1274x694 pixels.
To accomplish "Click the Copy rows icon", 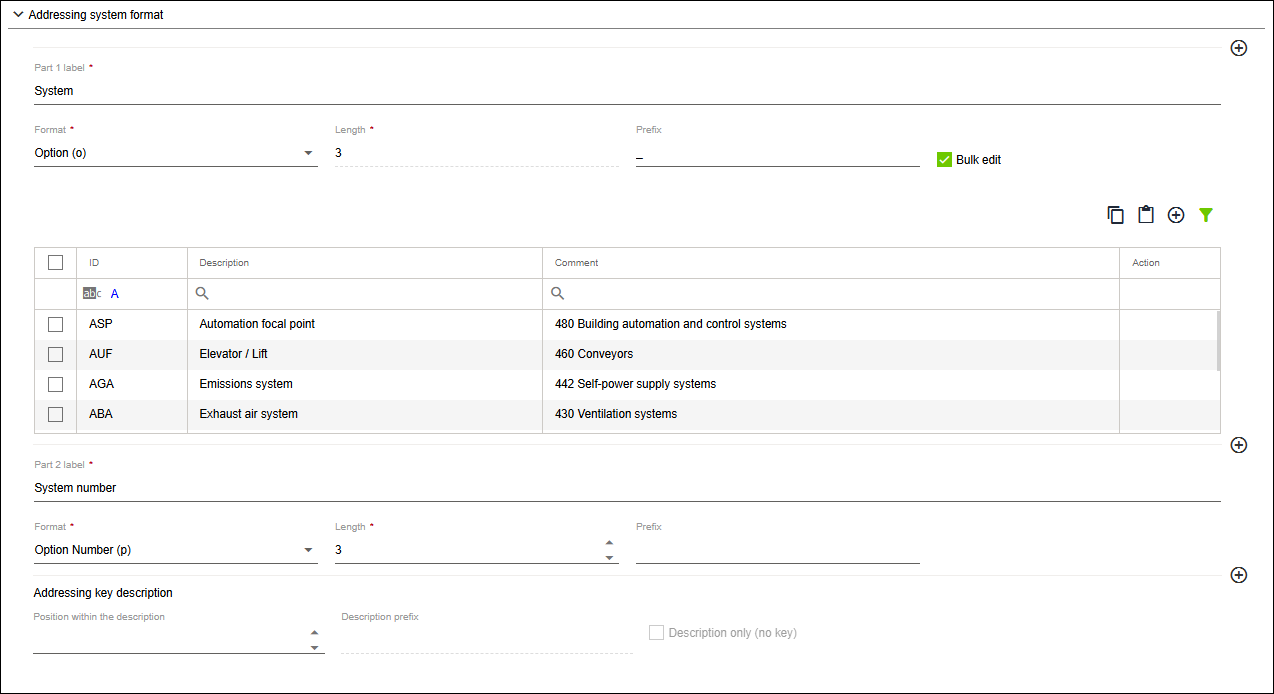I will click(1115, 214).
